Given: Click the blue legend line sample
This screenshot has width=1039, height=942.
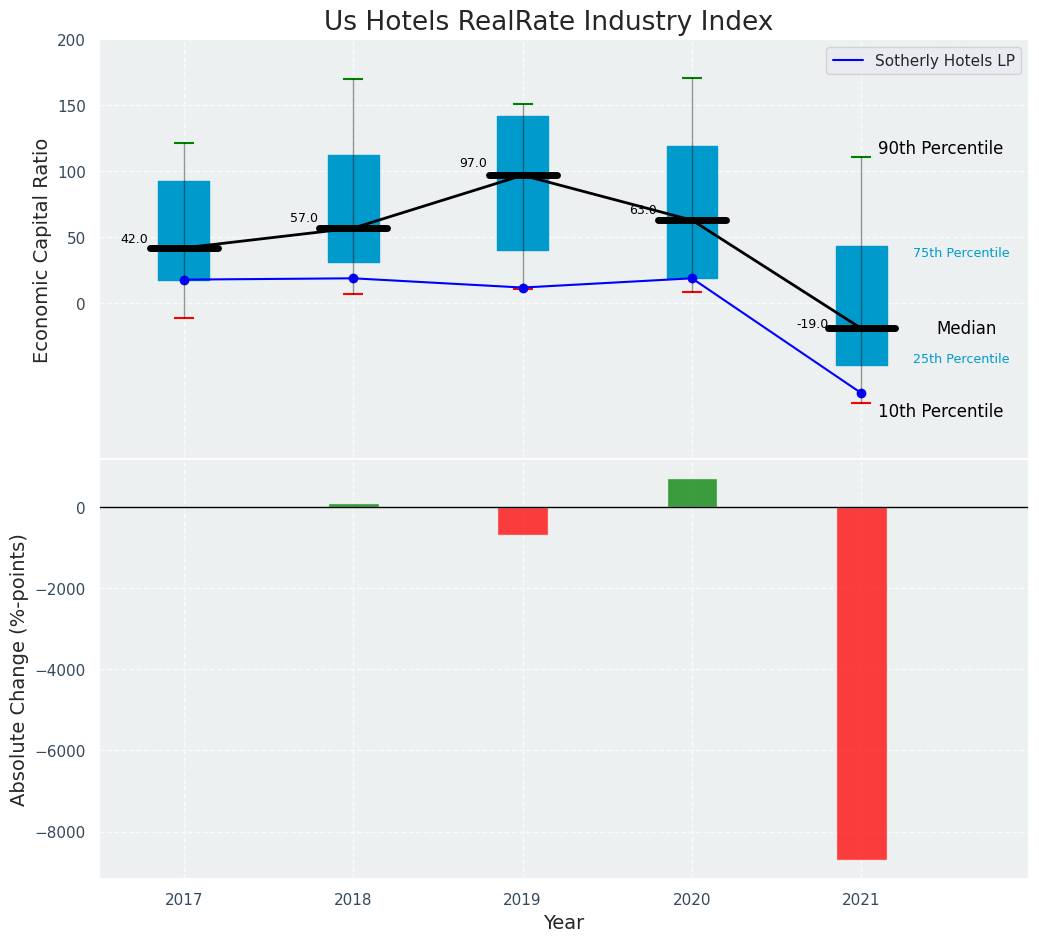Looking at the screenshot, I should coord(849,61).
